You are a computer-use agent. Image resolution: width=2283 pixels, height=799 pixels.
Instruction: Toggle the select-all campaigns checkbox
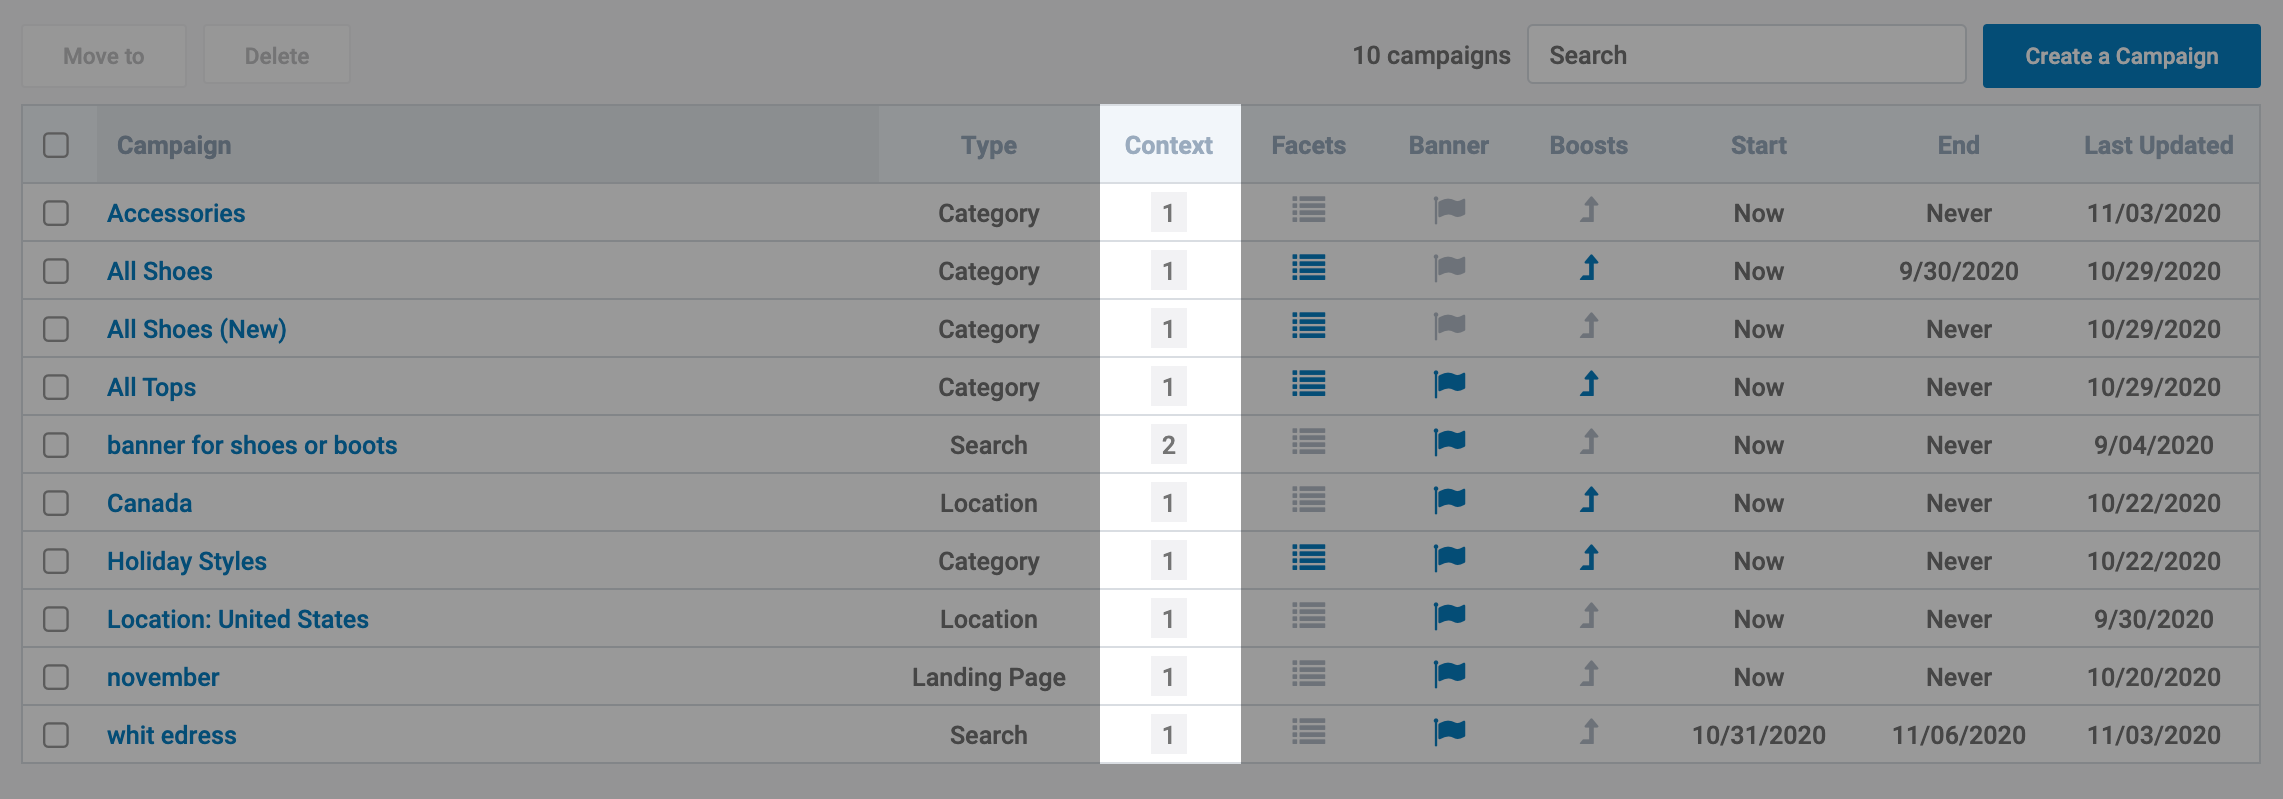(x=56, y=145)
